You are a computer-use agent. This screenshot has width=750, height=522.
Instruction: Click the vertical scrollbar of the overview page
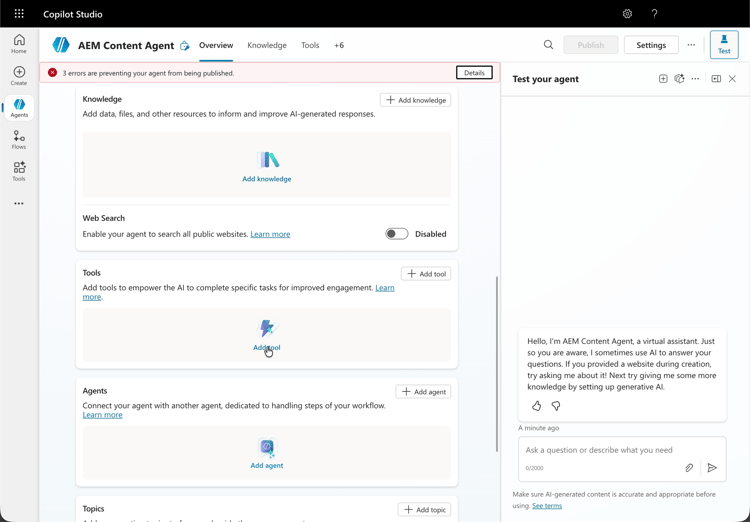[496, 364]
